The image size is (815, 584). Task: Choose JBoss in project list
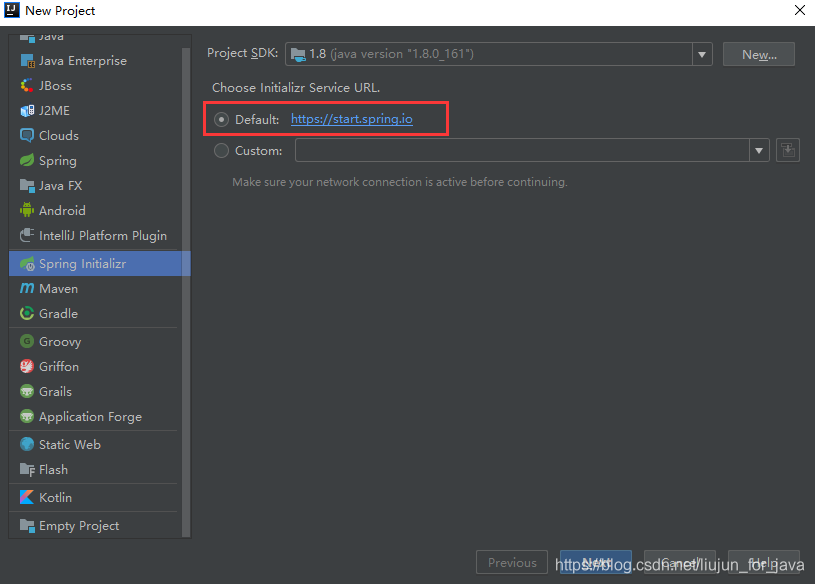tap(95, 86)
